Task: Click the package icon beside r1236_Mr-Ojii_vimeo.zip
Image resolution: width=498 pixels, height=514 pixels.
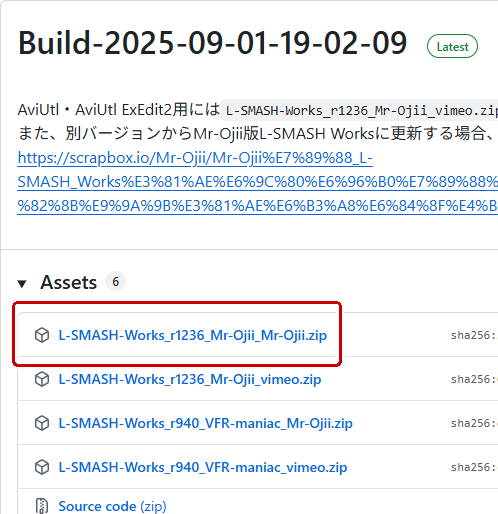Action: [x=42, y=379]
